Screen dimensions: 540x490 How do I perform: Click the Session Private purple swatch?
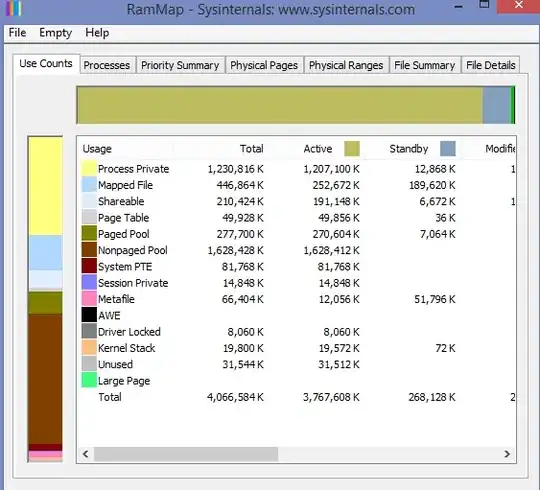pyautogui.click(x=89, y=283)
